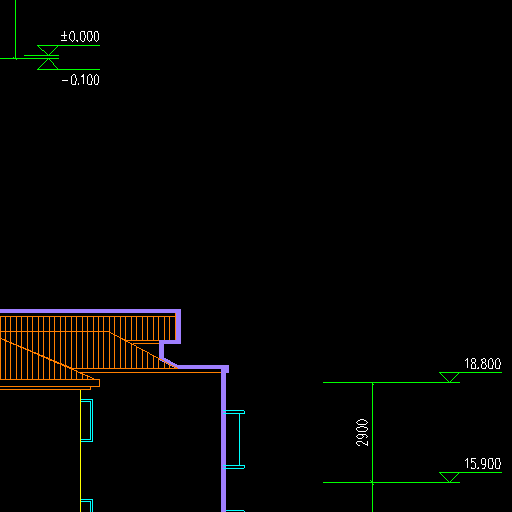Image resolution: width=512 pixels, height=512 pixels.
Task: Click the green horizontal line at 15.900
Action: 391,482
